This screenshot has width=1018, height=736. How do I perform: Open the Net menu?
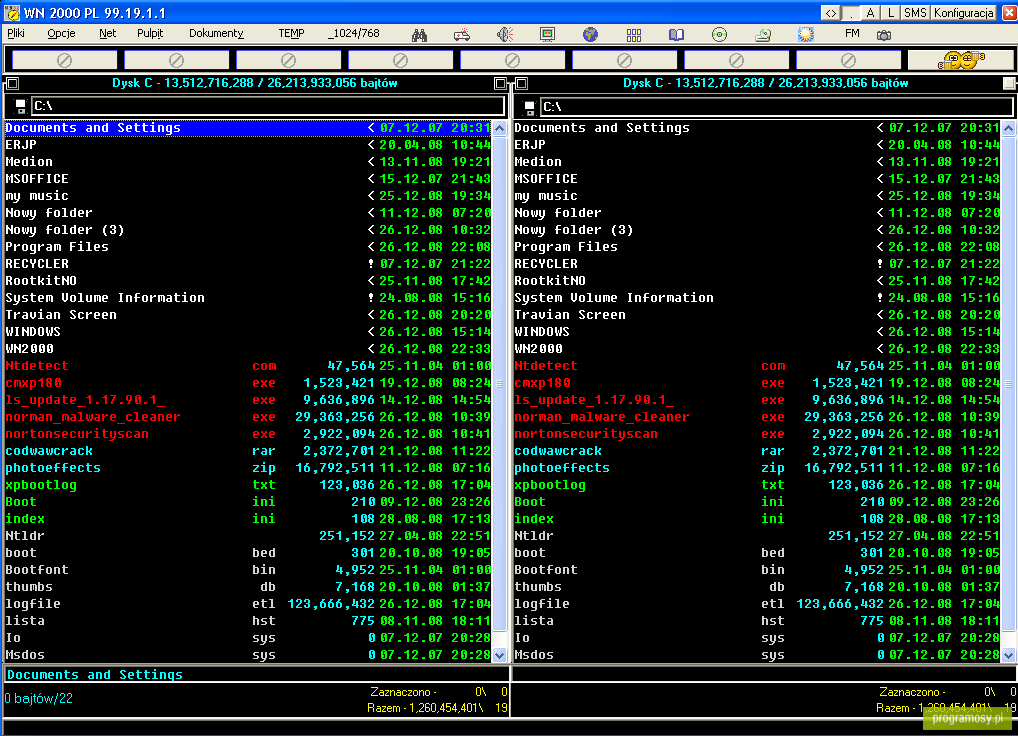tap(108, 33)
